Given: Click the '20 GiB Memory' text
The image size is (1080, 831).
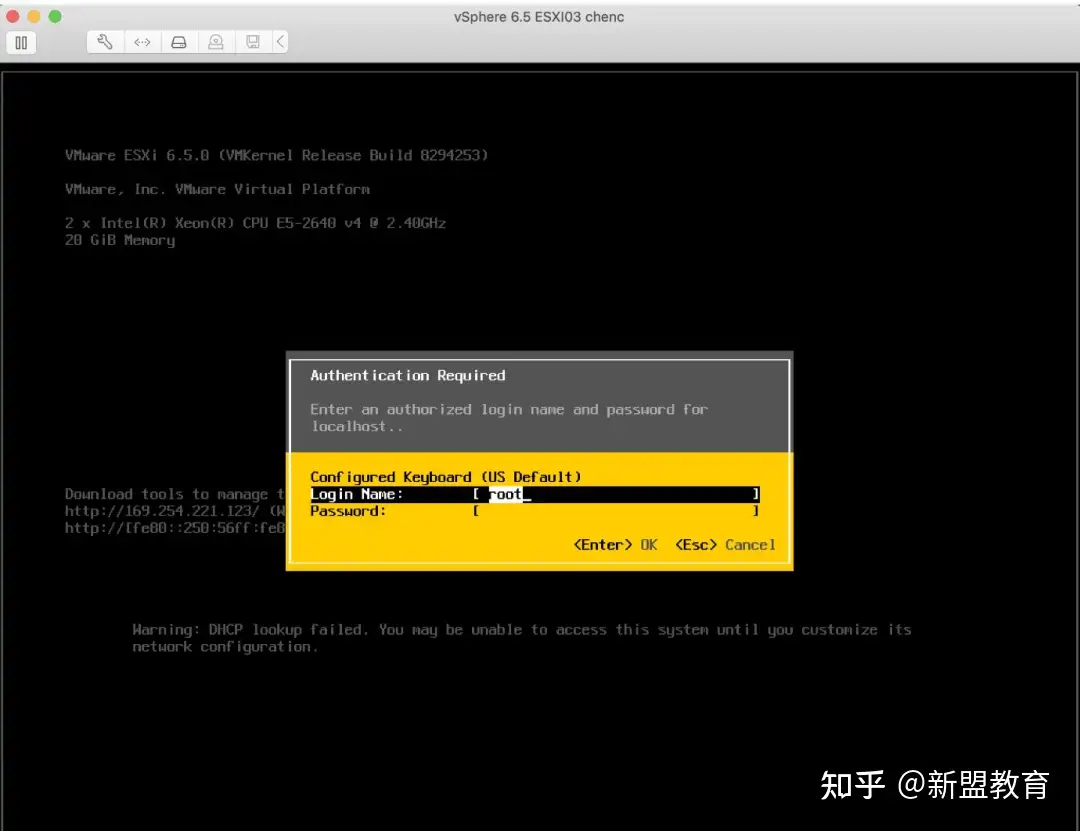Looking at the screenshot, I should [x=120, y=240].
